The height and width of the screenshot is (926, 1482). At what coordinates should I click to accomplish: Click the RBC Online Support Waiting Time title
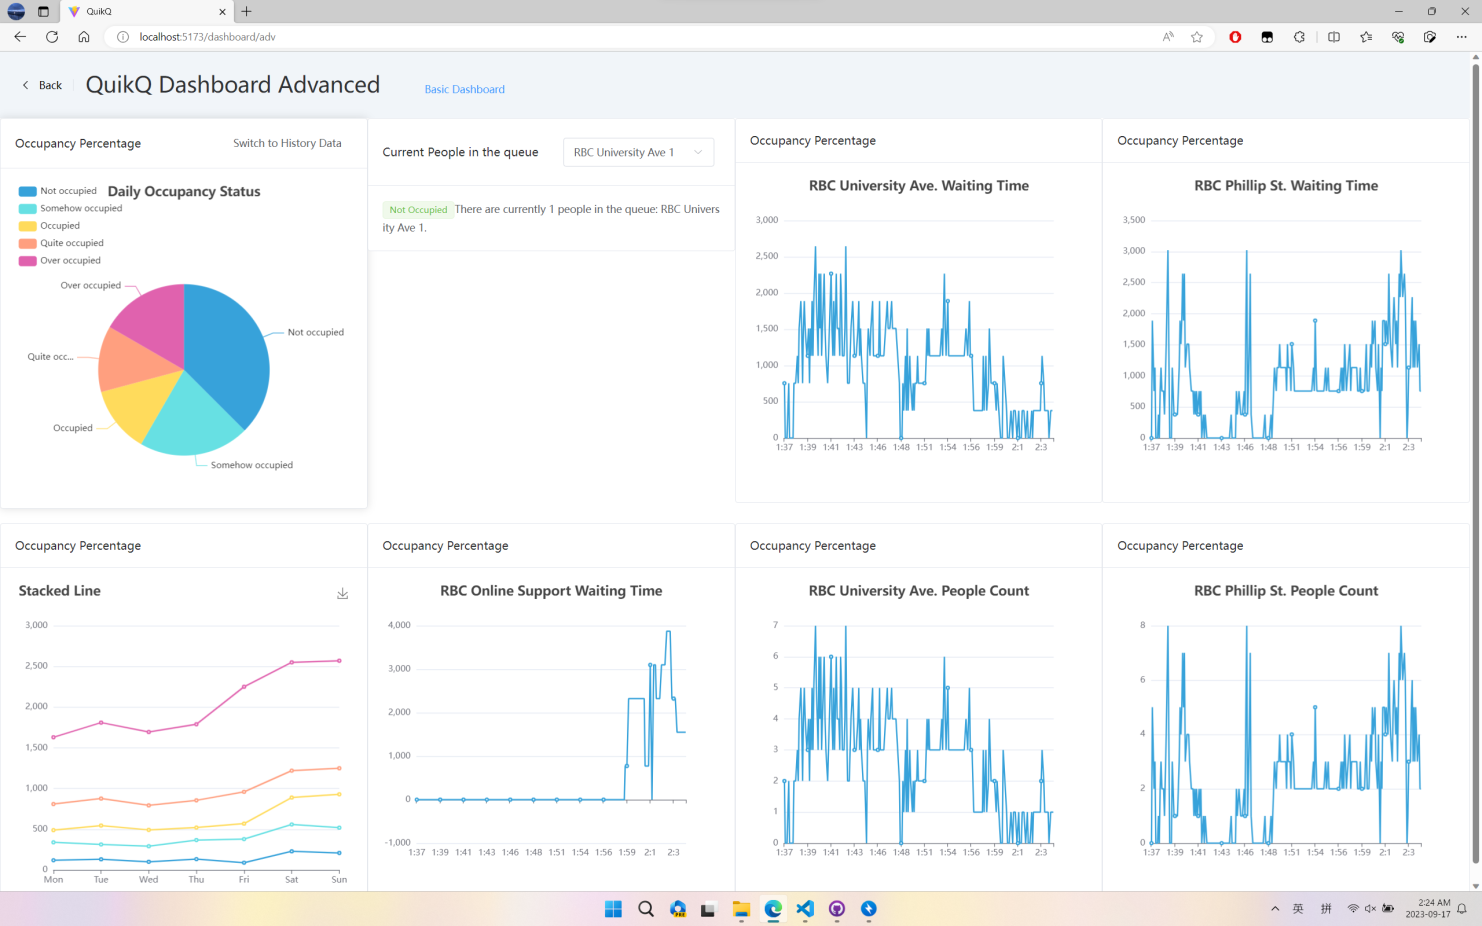(x=551, y=591)
